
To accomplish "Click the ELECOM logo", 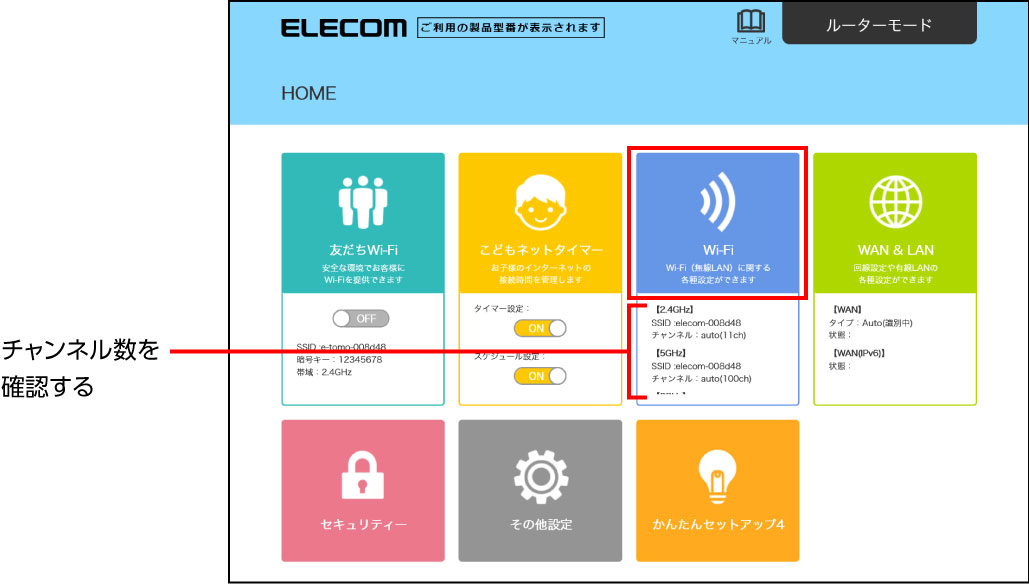I will coord(344,28).
